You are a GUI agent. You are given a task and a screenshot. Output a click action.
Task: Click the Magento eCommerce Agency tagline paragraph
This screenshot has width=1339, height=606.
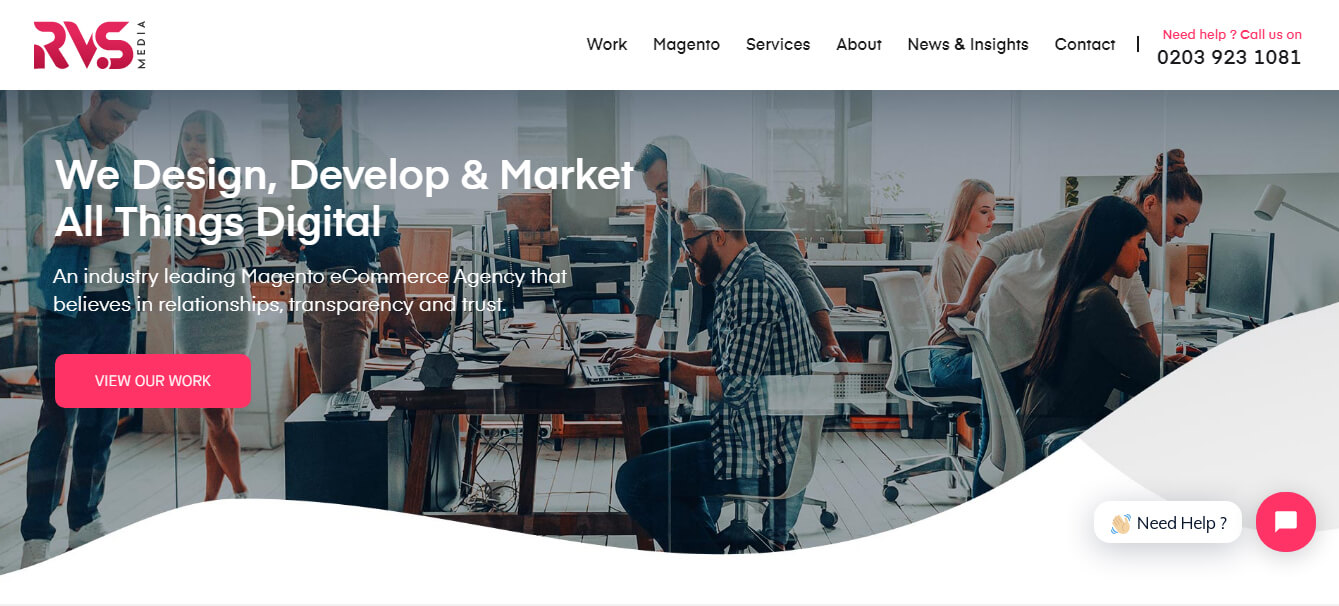(x=310, y=289)
